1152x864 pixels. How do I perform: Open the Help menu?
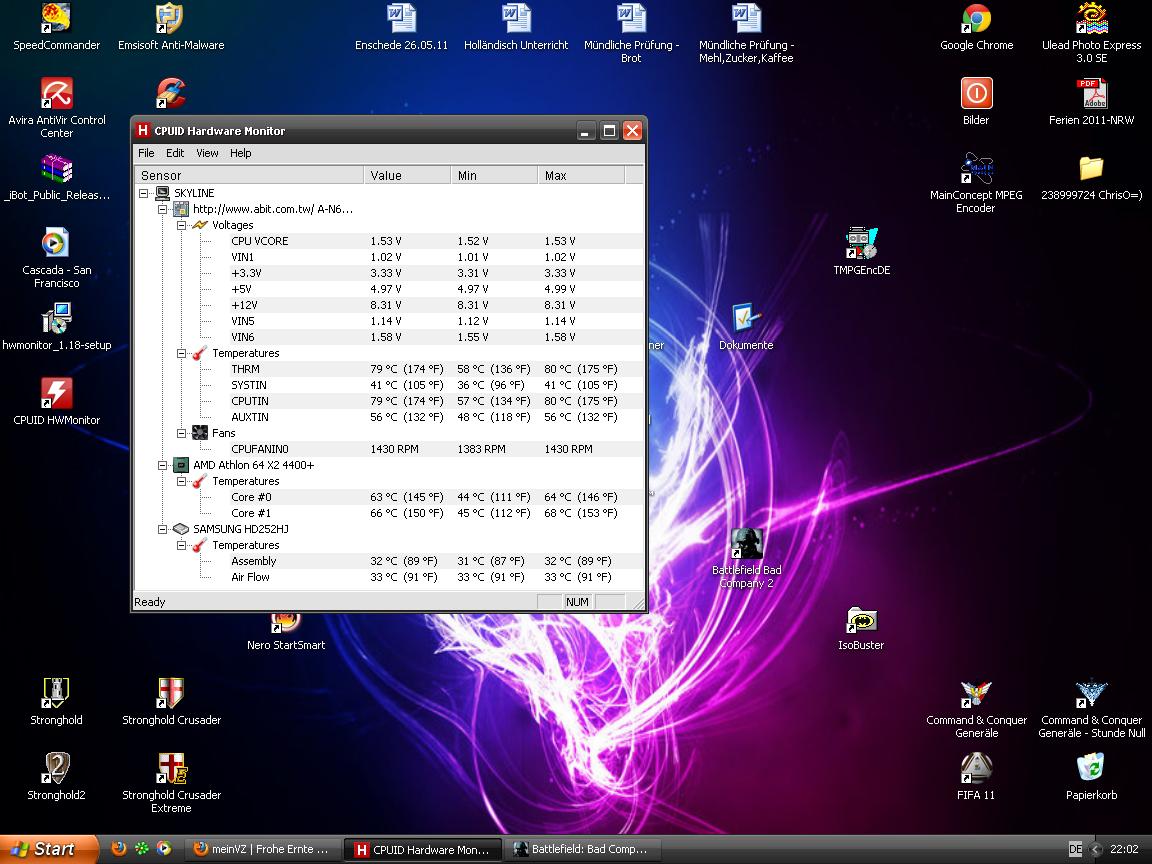coord(240,153)
